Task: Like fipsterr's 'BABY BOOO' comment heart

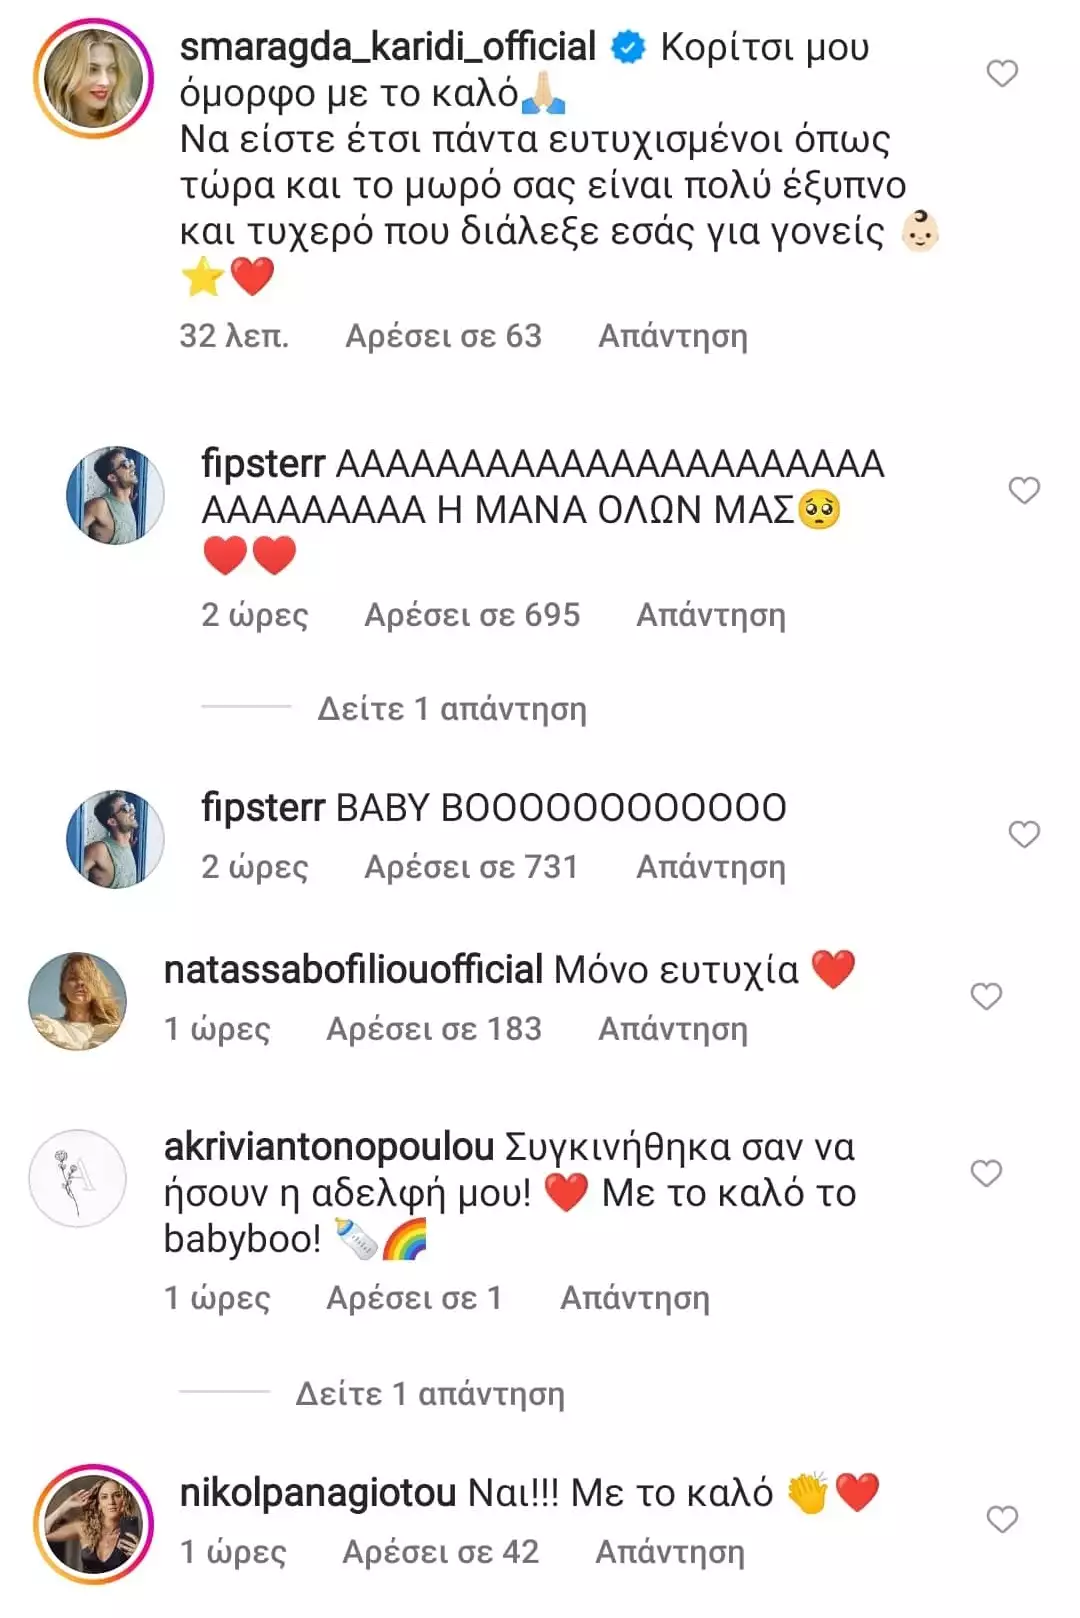Action: point(1023,835)
